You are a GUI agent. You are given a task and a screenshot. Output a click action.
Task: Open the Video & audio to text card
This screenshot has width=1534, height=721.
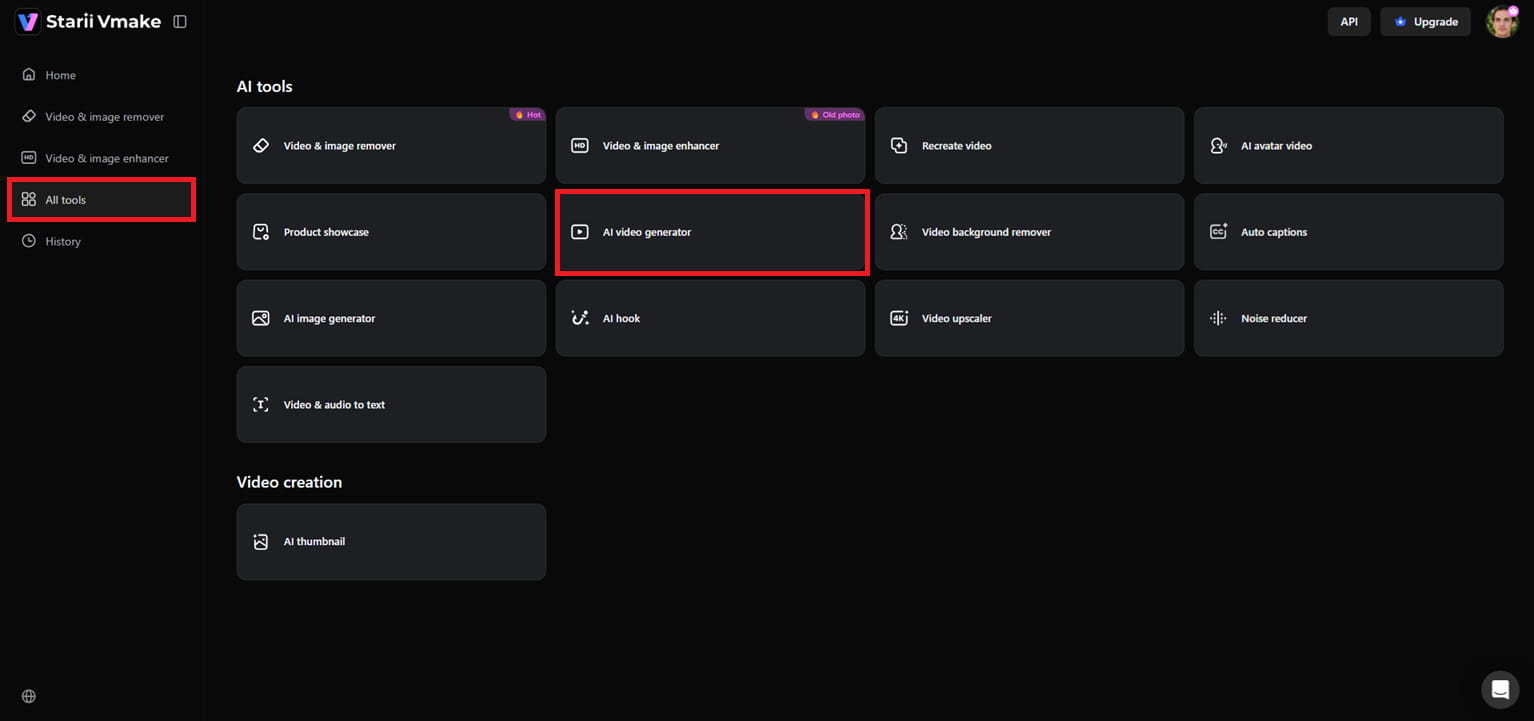pyautogui.click(x=391, y=404)
